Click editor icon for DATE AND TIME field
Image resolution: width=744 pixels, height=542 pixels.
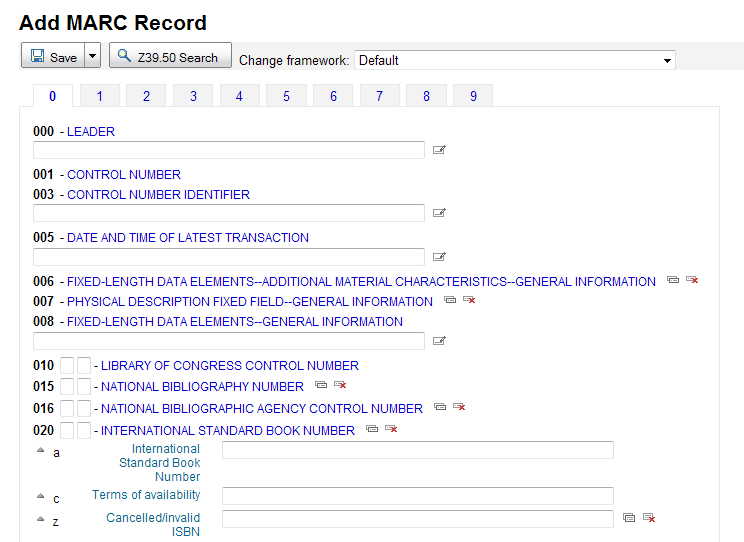(x=439, y=257)
